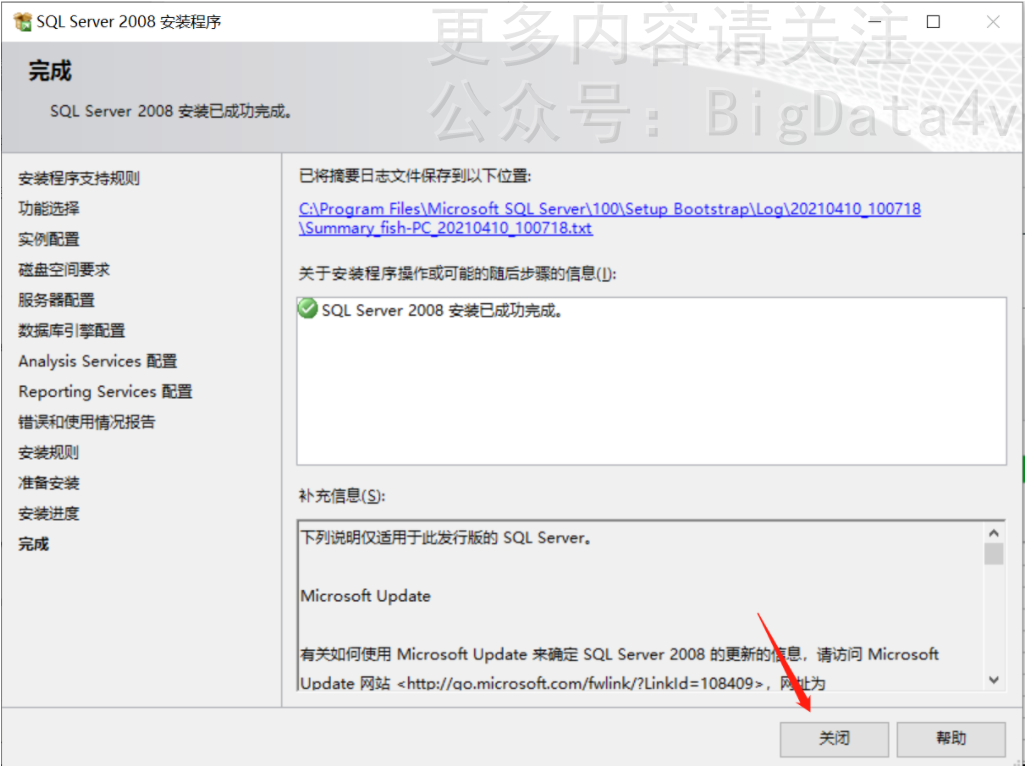
Task: Click the green success checkmark icon
Action: [307, 309]
